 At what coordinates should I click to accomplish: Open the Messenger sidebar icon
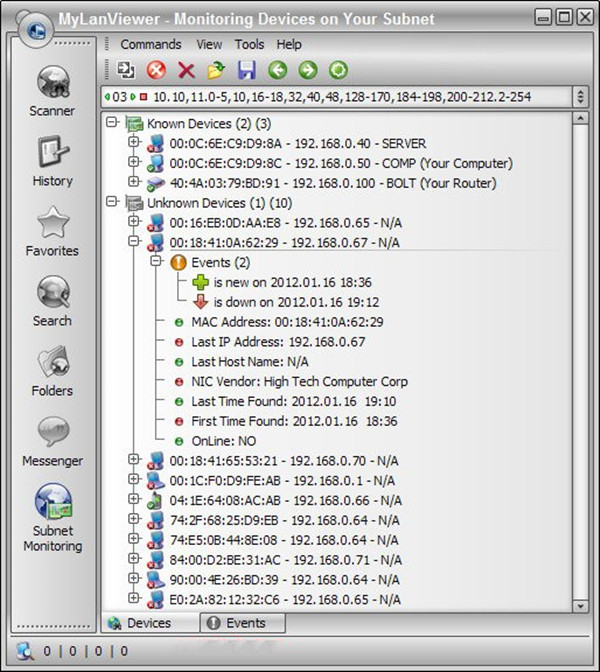pyautogui.click(x=52, y=441)
